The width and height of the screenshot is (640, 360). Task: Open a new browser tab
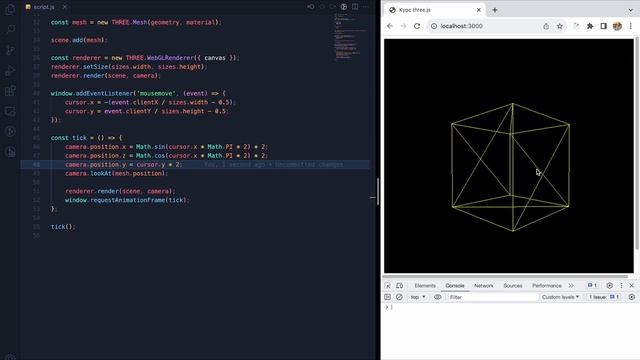[x=495, y=10]
